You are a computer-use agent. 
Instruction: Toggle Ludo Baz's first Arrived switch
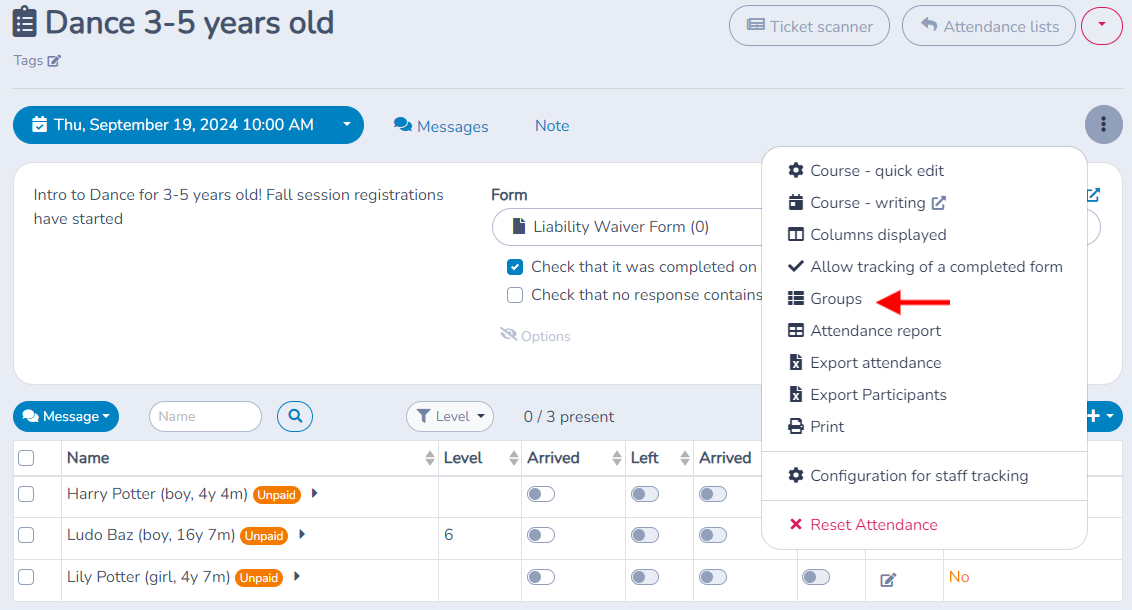[x=541, y=535]
